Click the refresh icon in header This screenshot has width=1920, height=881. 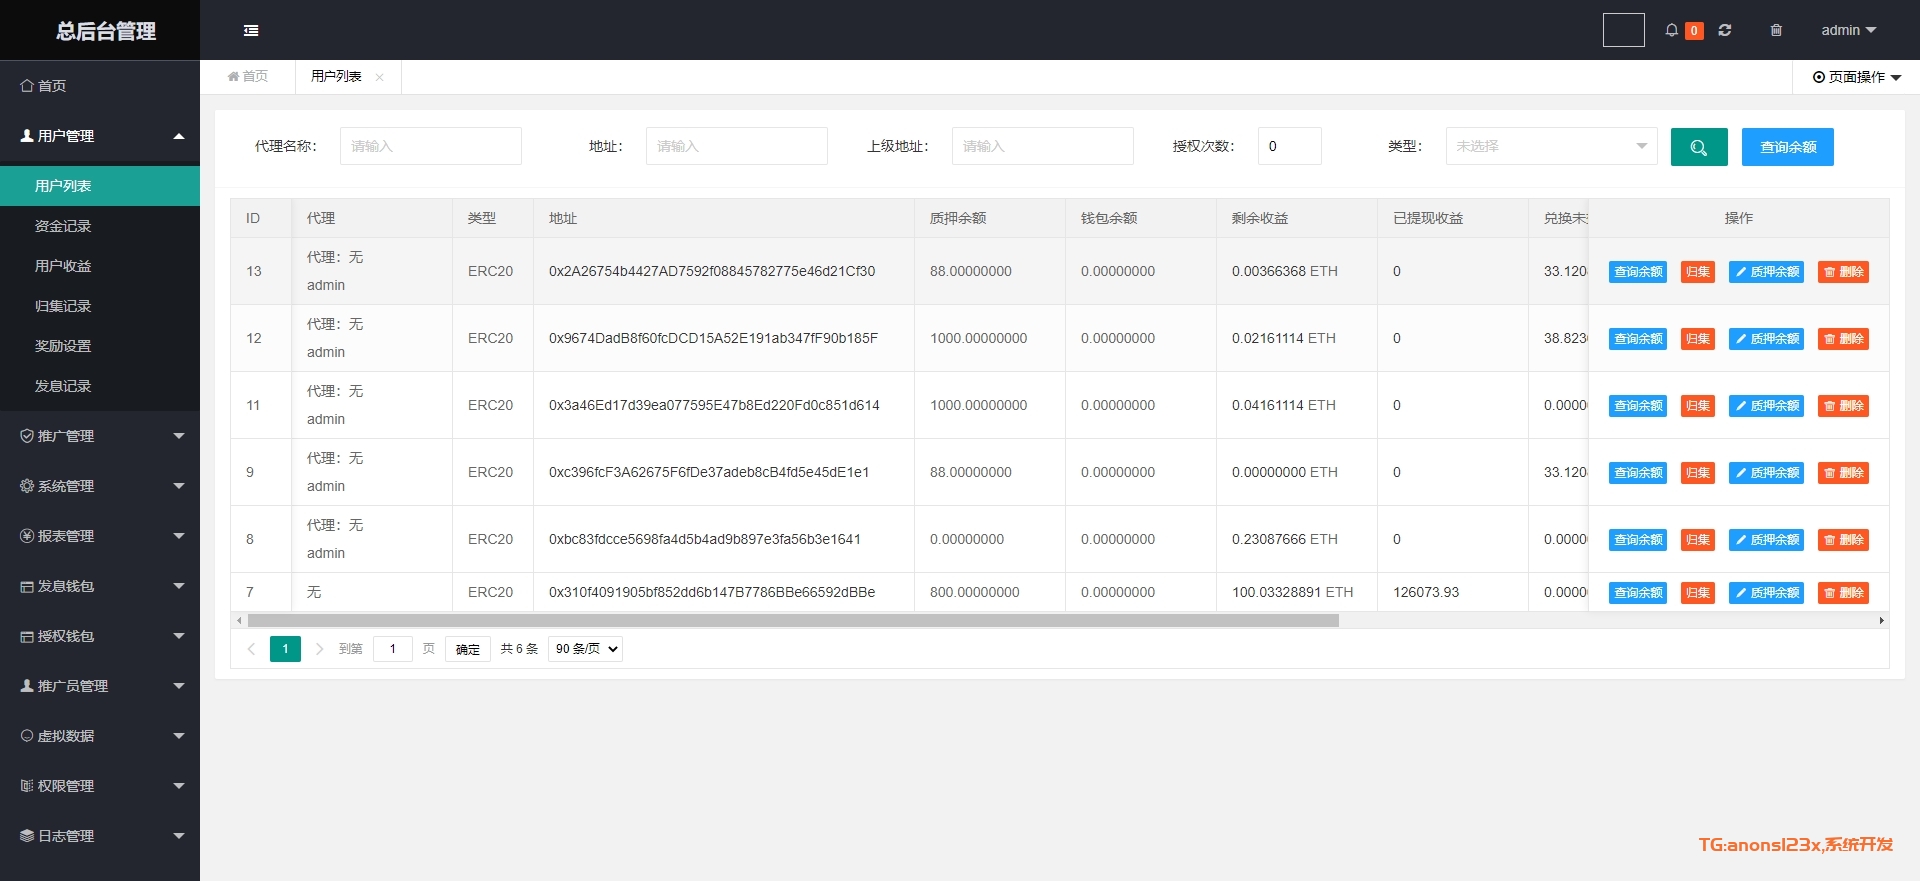pos(1725,30)
